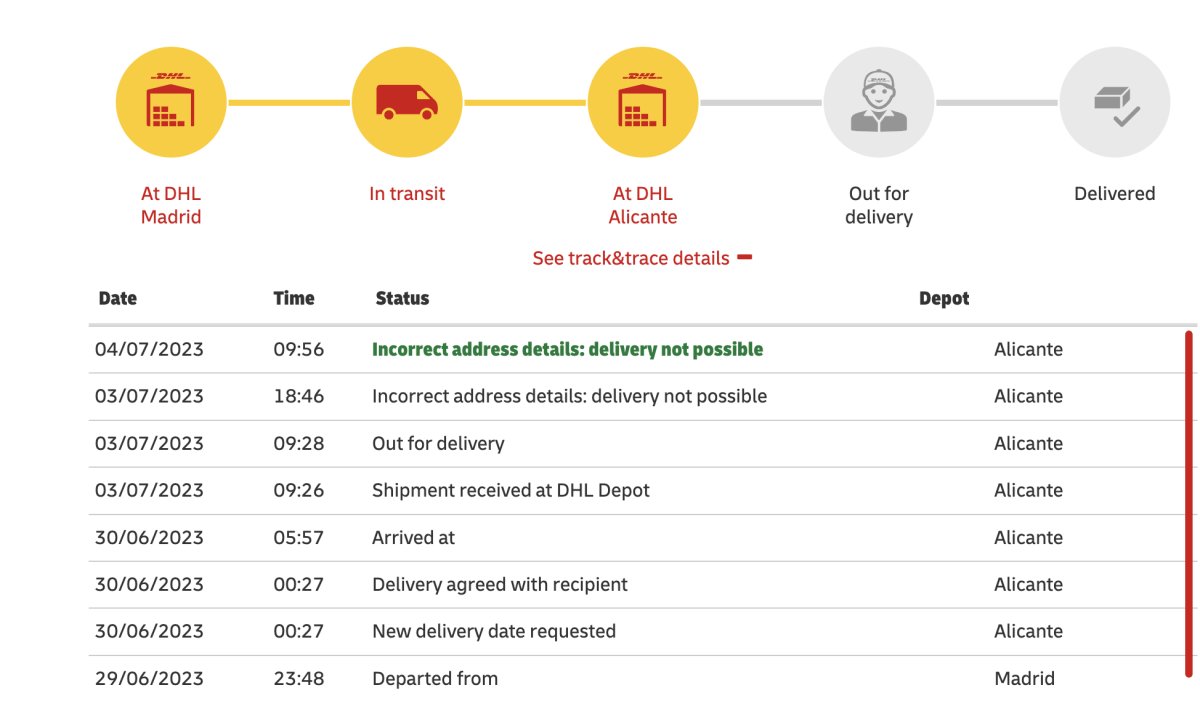Viewport: 1200px width, 725px height.
Task: Click the DHL Madrid warehouse icon
Action: pos(171,102)
